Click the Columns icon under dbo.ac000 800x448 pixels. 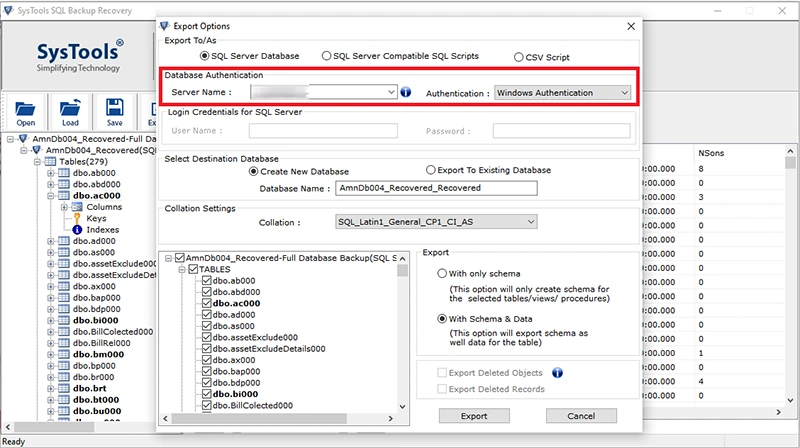click(77, 207)
